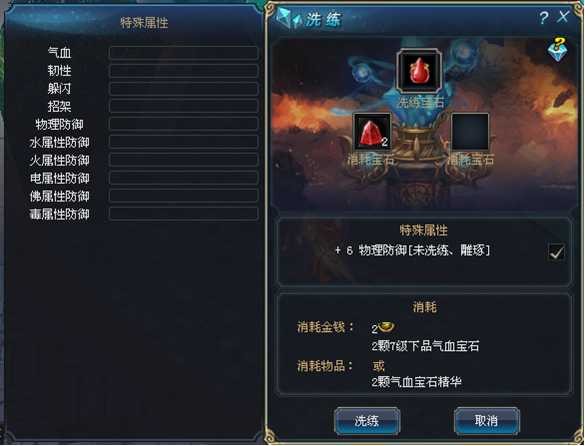Click the 洗练 button
Image resolution: width=585 pixels, height=446 pixels.
point(367,421)
